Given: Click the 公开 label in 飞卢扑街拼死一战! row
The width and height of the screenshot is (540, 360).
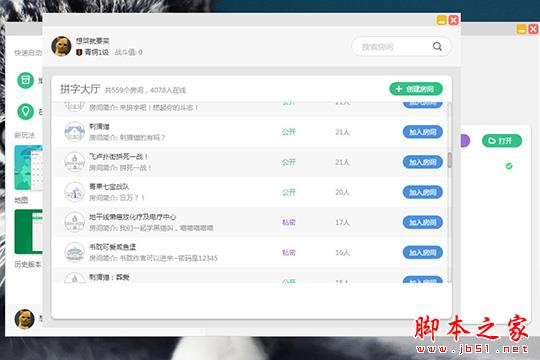Looking at the screenshot, I should (x=289, y=162).
